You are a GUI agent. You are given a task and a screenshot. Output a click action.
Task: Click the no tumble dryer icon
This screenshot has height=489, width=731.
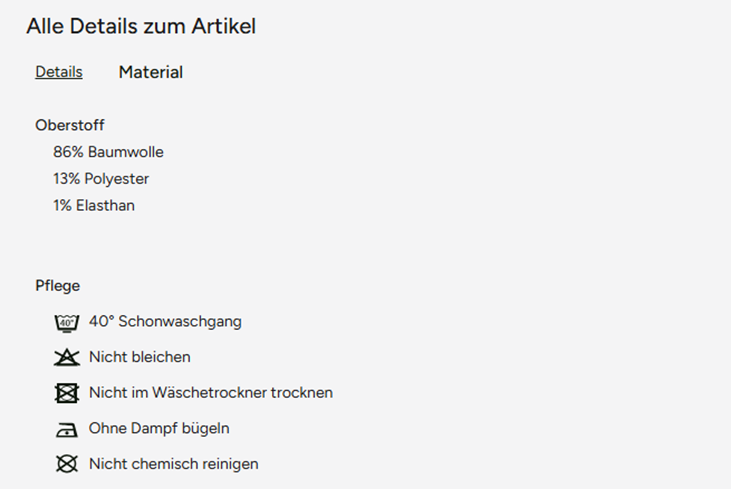[x=66, y=393]
